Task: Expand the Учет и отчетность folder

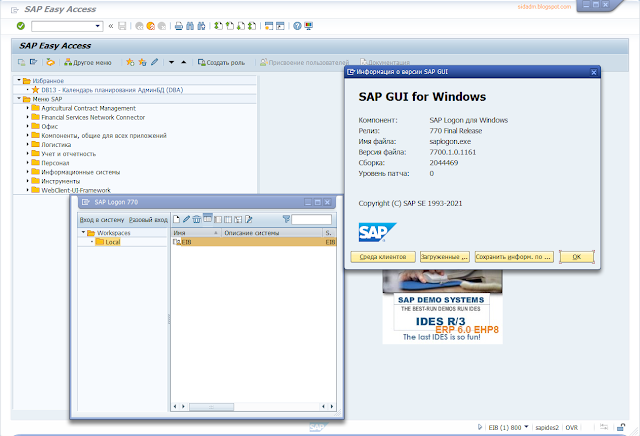Action: (28, 153)
